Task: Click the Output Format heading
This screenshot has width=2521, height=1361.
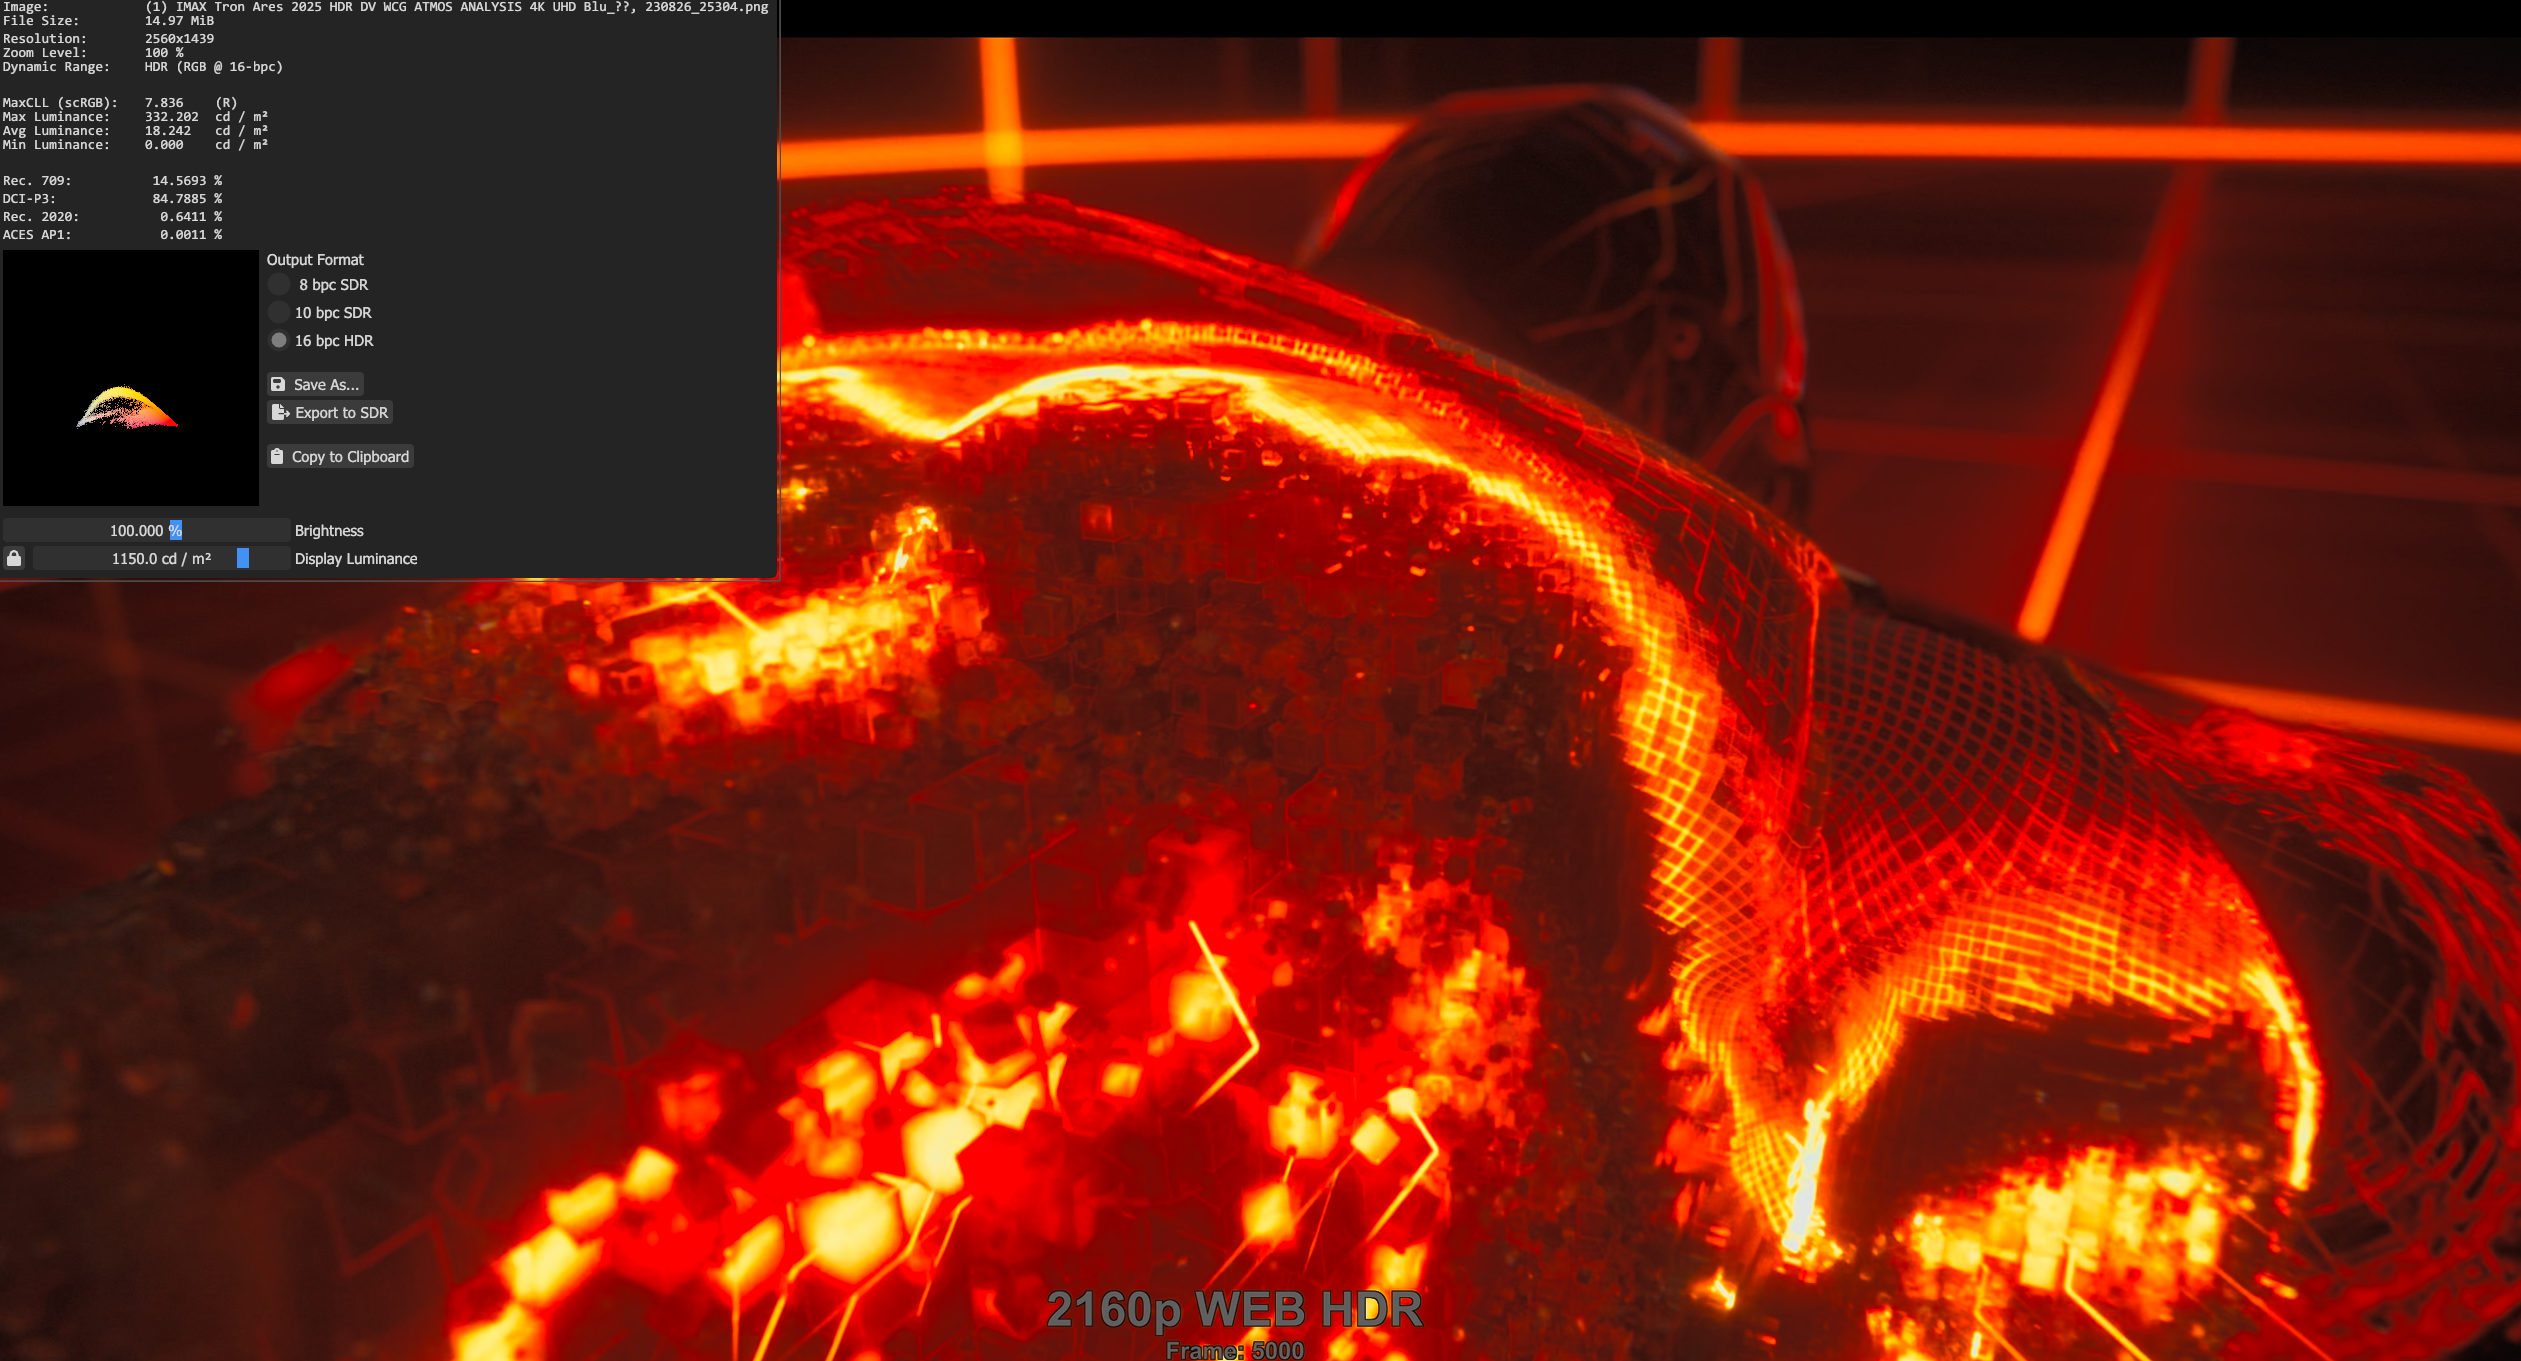Action: click(315, 260)
